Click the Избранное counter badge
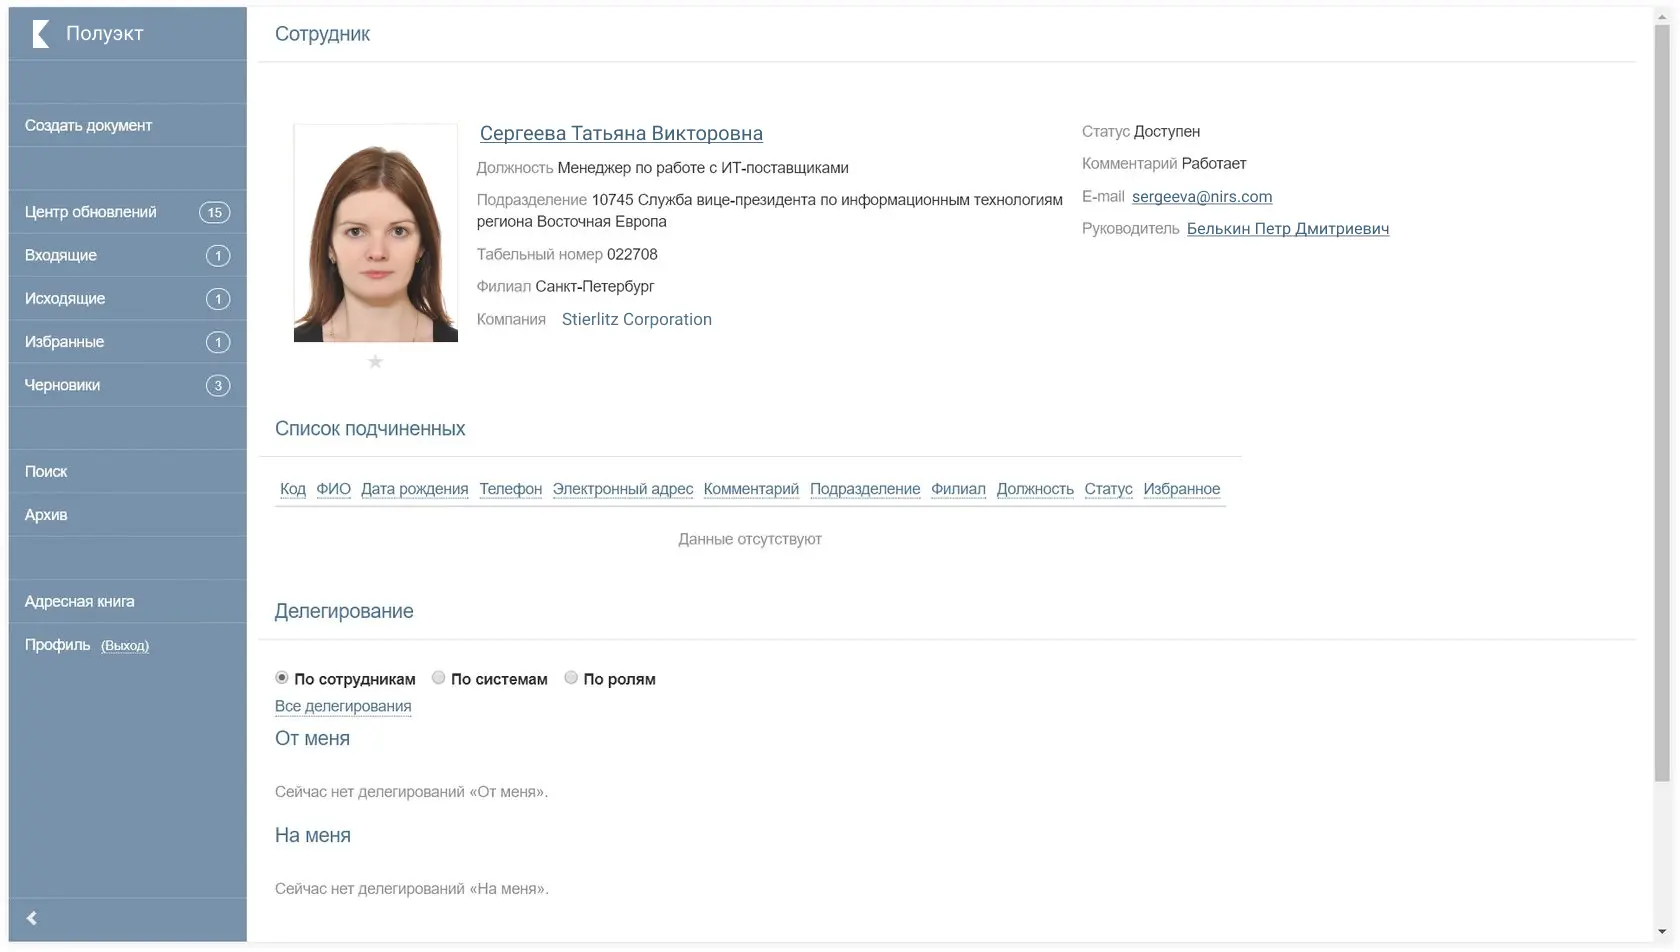 tap(218, 342)
